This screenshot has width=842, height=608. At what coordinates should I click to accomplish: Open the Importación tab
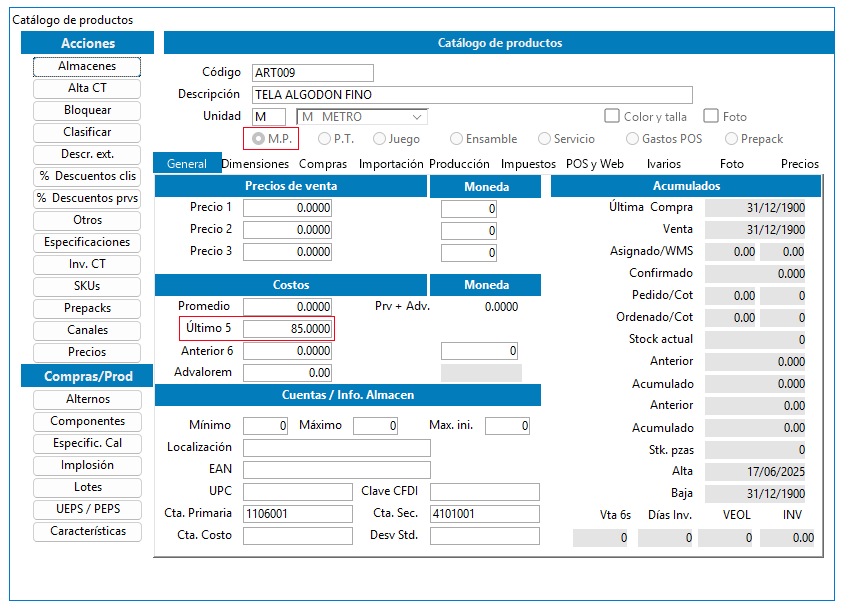(x=391, y=164)
